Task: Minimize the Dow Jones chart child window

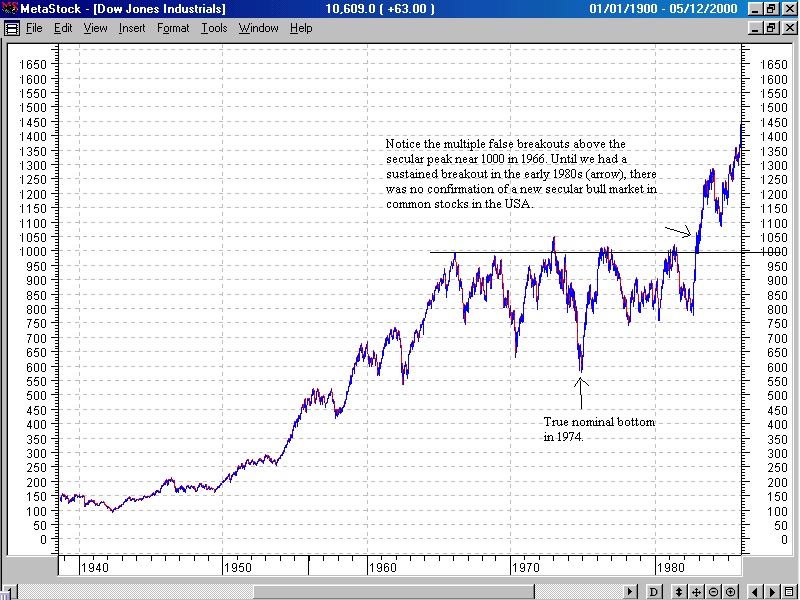Action: (757, 28)
